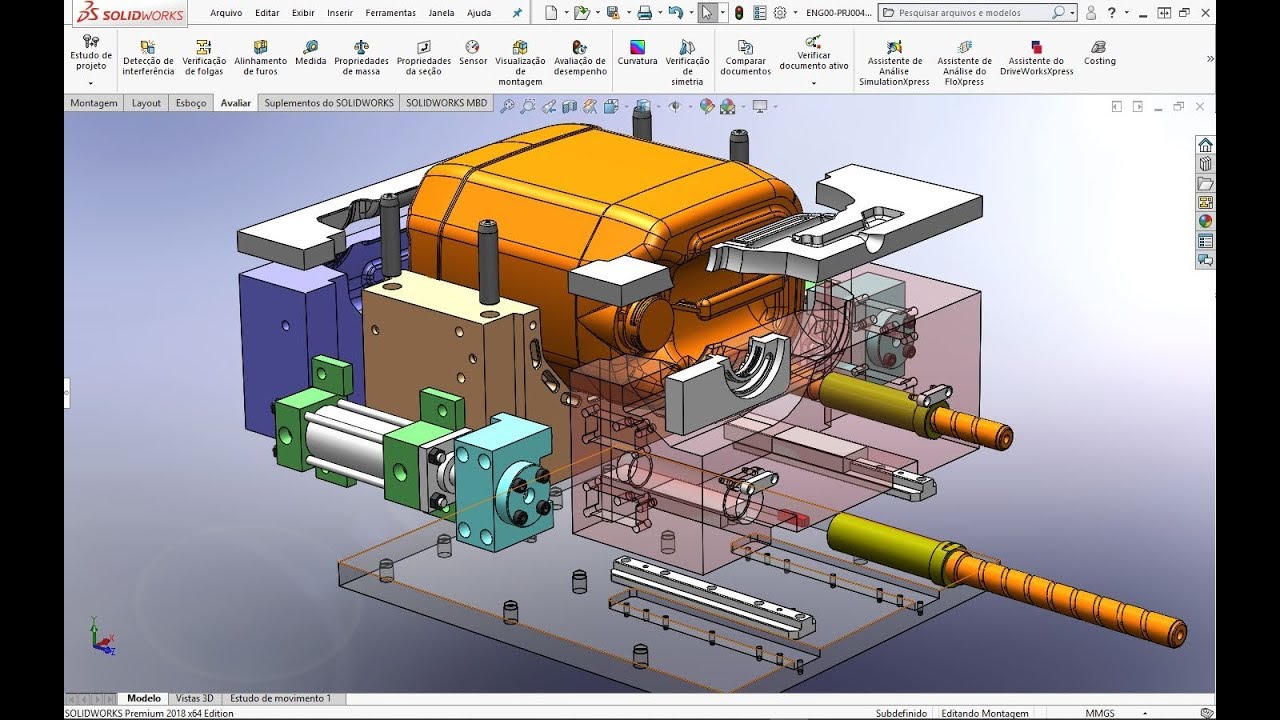
Task: Toggle Curvatura display
Action: [637, 54]
